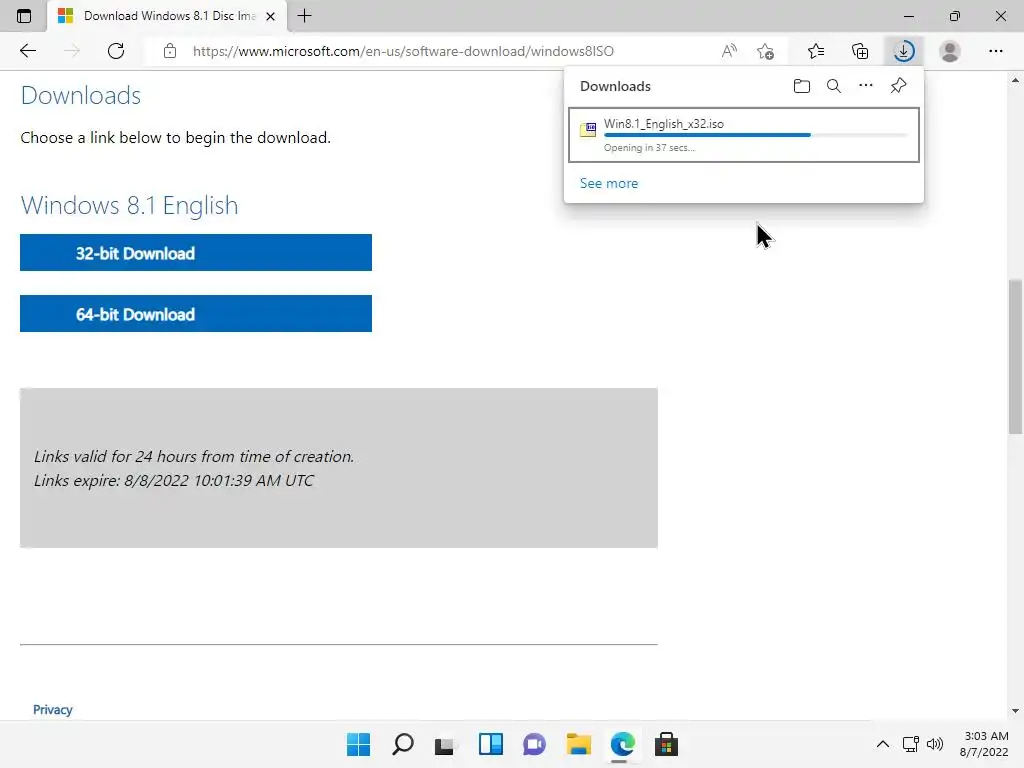1024x768 pixels.
Task: Select the Win8.1_English_x32.iso download item
Action: (744, 135)
